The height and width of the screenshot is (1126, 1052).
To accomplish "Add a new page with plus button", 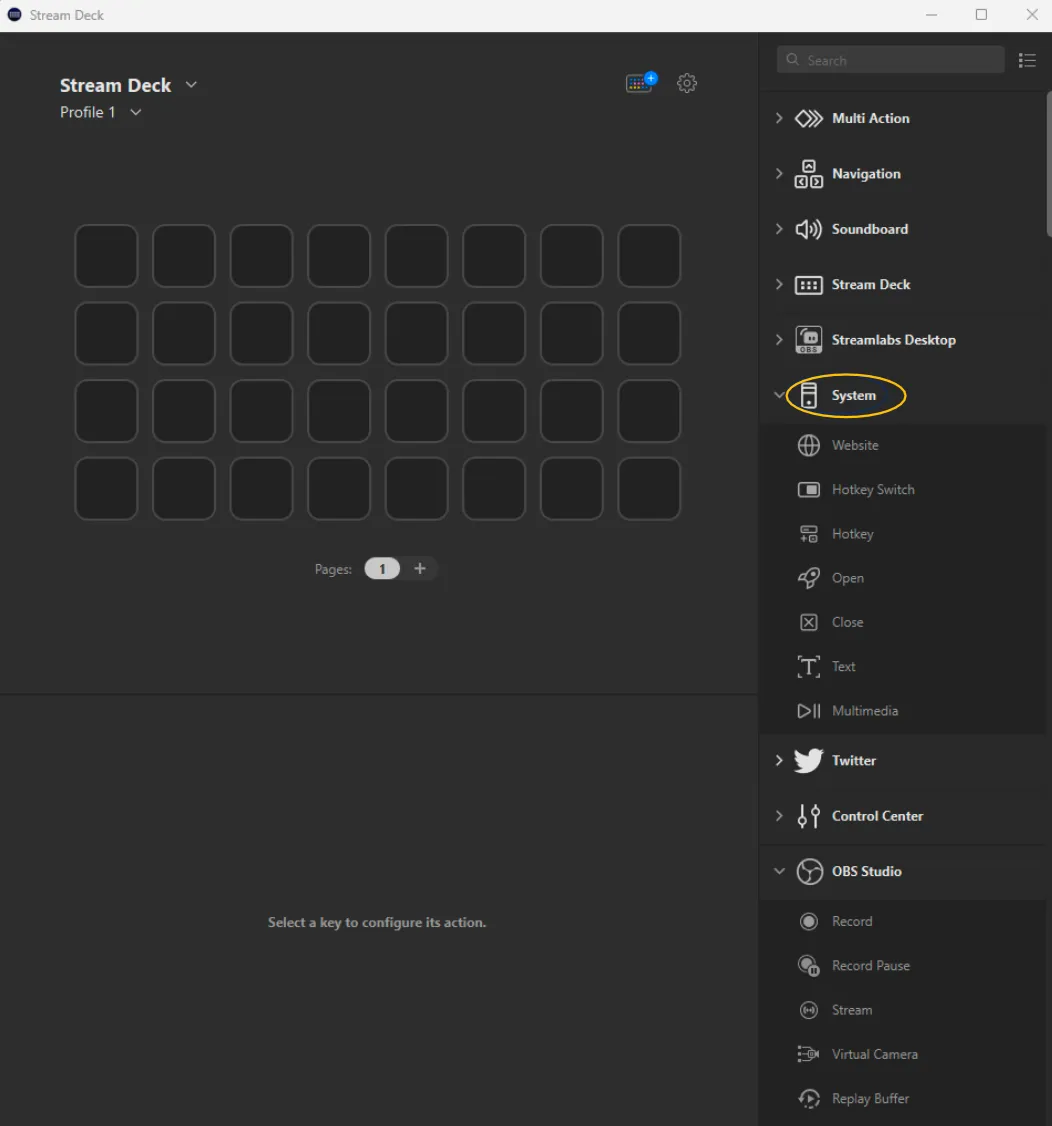I will click(x=420, y=569).
